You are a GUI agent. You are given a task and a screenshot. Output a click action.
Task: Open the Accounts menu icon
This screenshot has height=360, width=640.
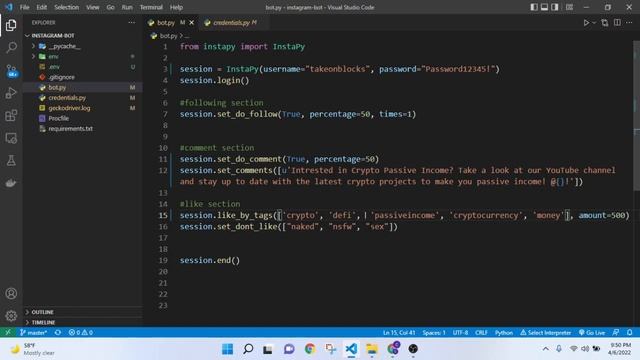(11, 293)
